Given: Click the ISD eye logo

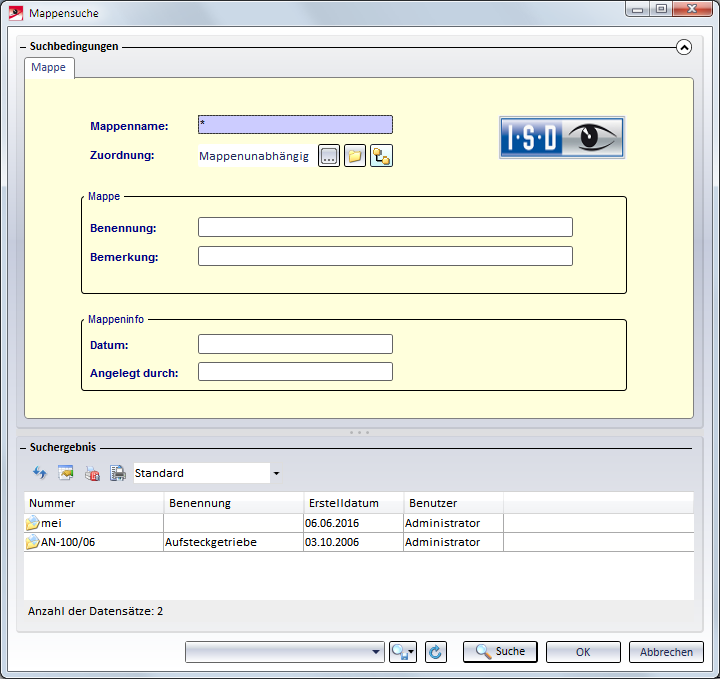Looking at the screenshot, I should click(561, 137).
